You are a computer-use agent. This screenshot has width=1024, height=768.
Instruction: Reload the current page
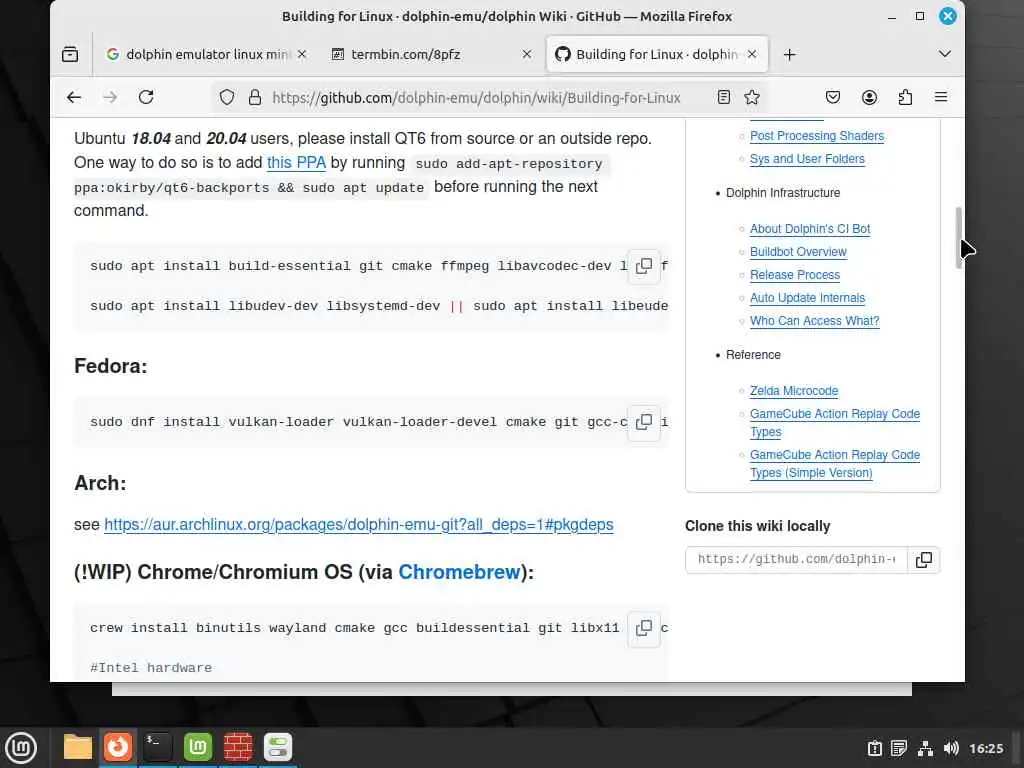(x=146, y=97)
